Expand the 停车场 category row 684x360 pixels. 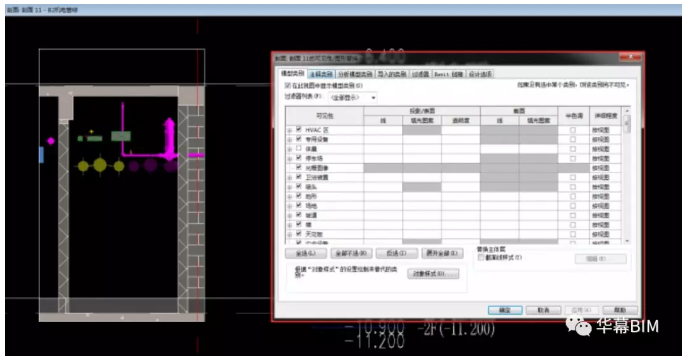(290, 158)
